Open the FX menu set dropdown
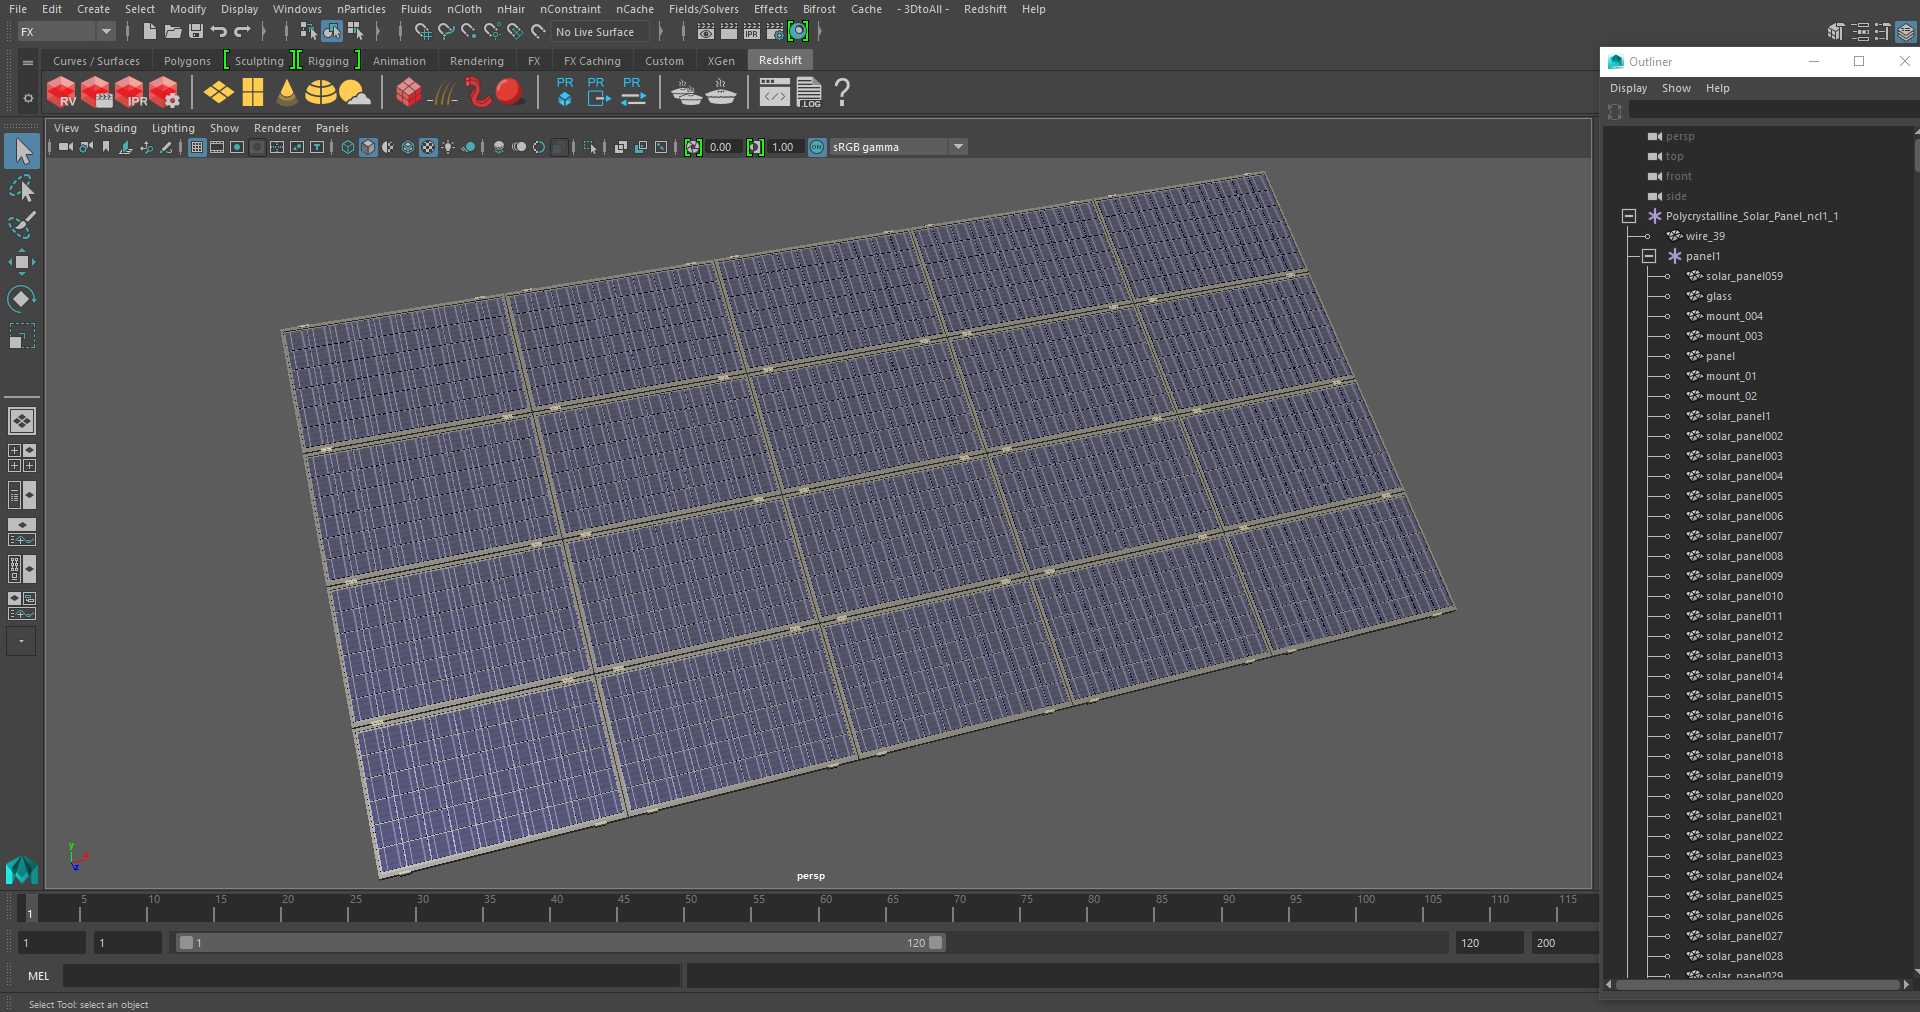 coord(67,32)
